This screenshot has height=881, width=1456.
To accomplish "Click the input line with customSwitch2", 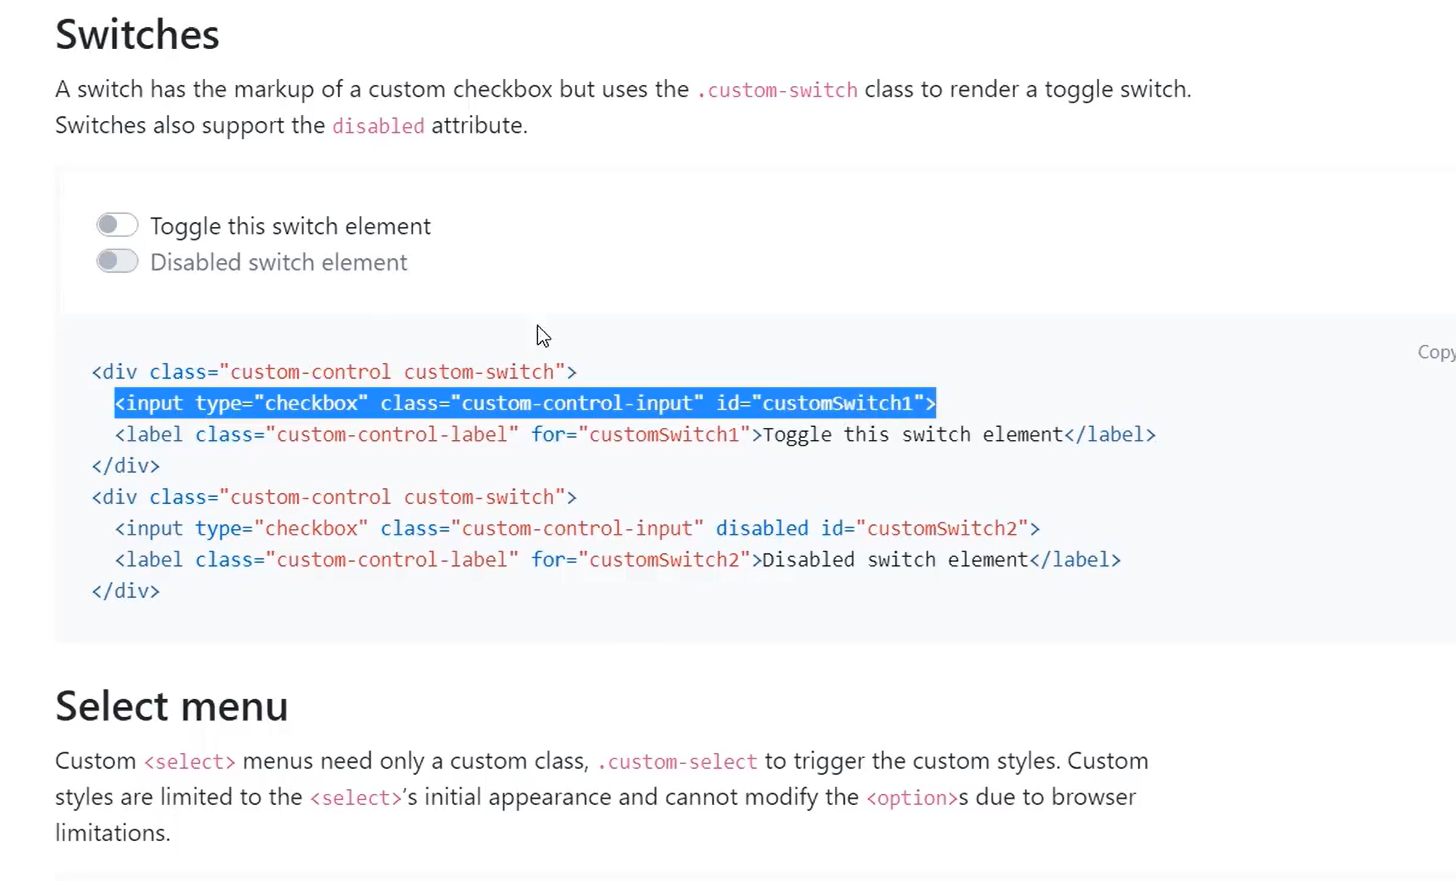I will (x=577, y=528).
